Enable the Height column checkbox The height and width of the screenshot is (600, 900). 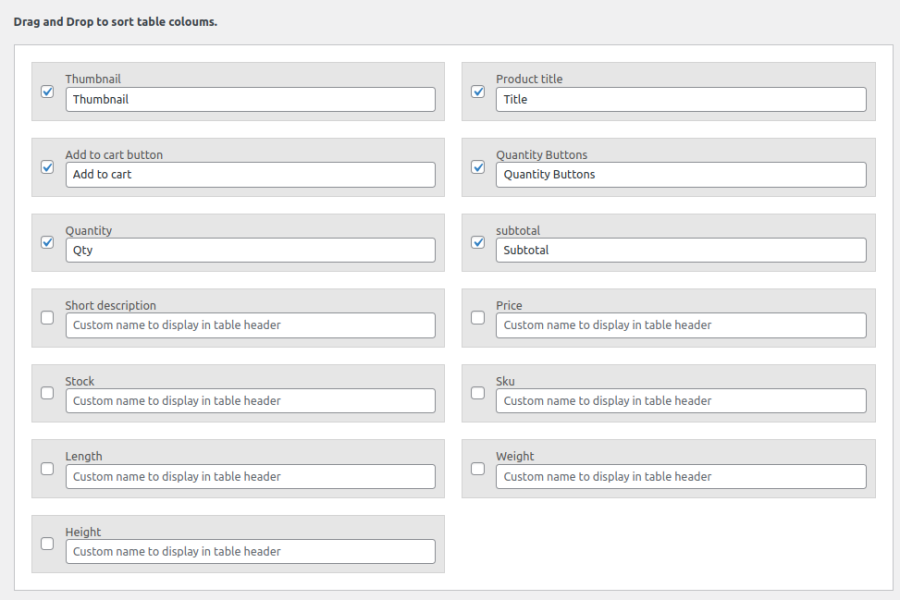point(47,544)
